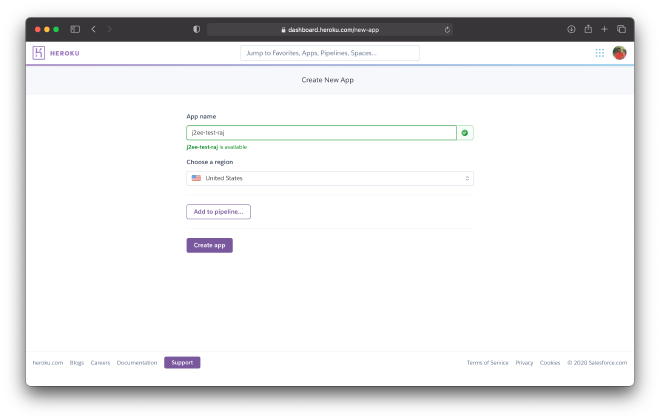Click the Heroku logo icon
Image resolution: width=660 pixels, height=420 pixels.
click(39, 53)
